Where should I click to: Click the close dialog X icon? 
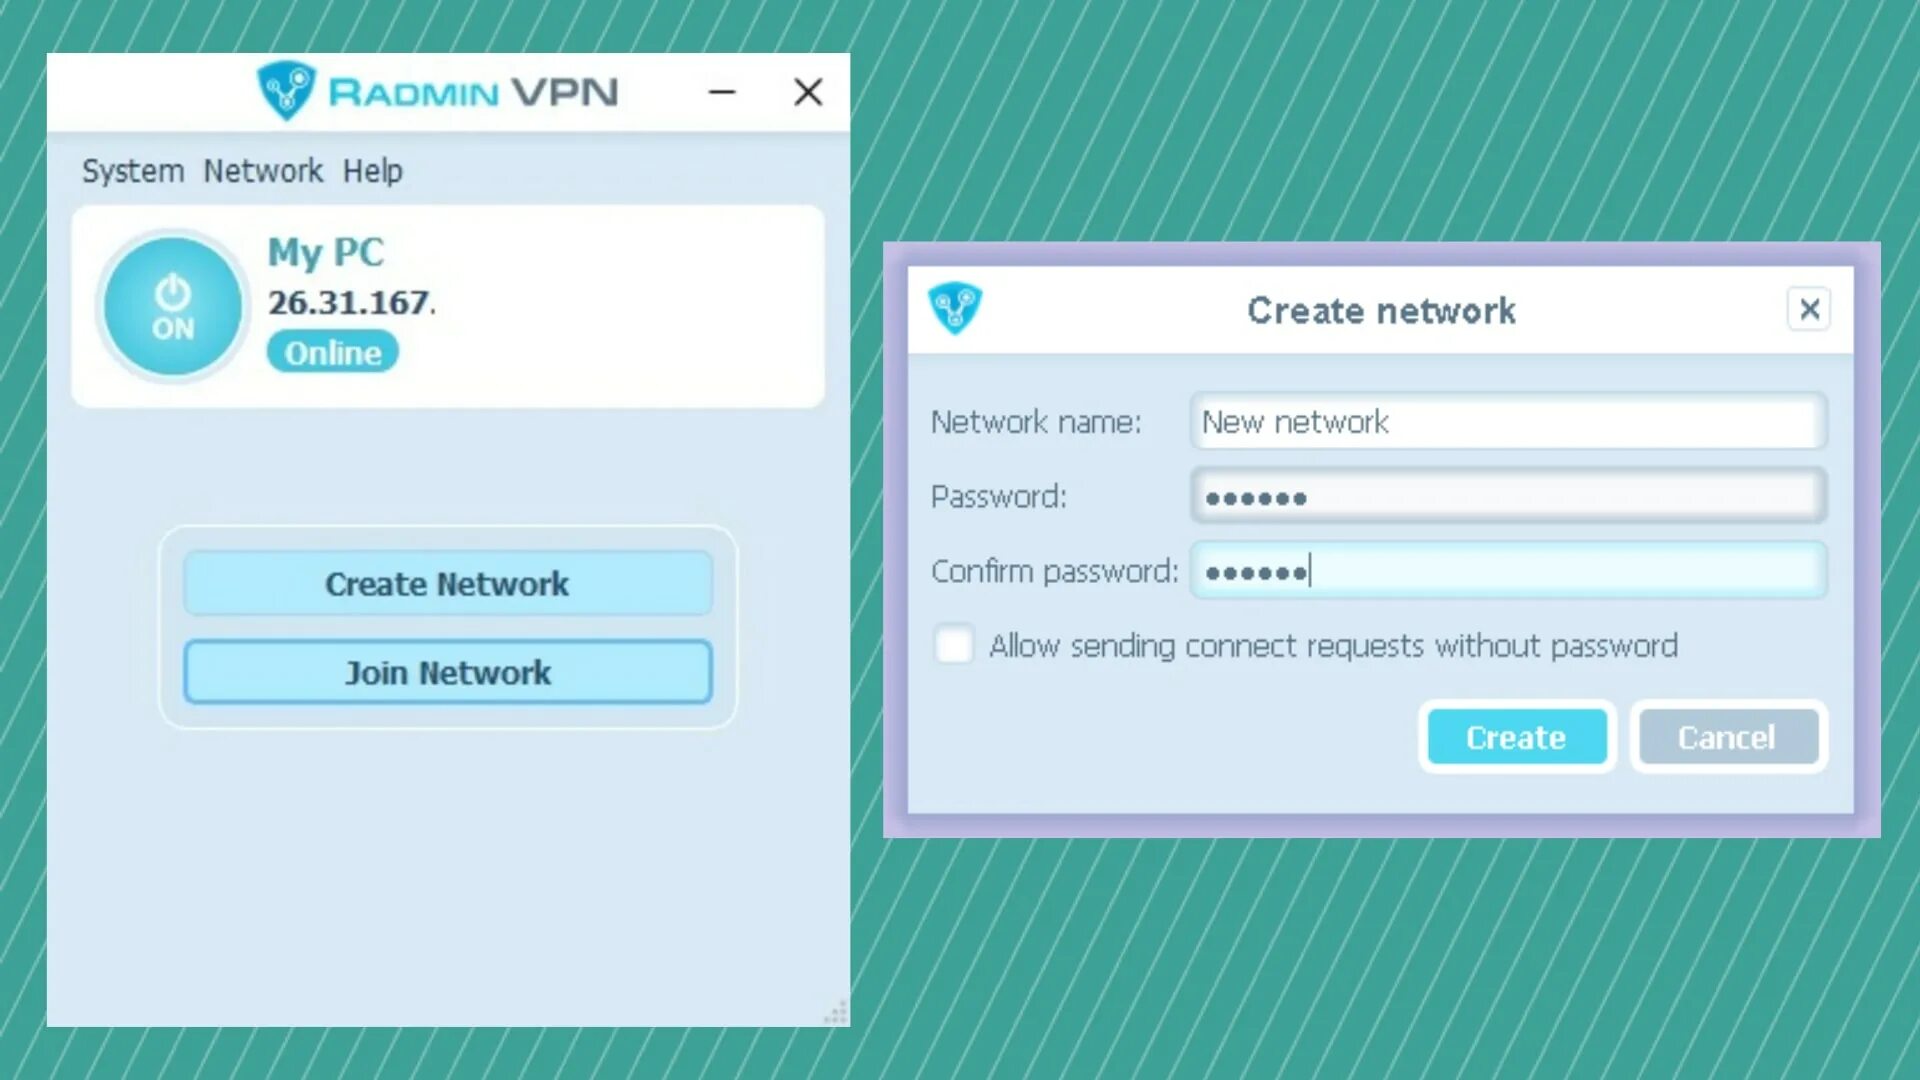[1808, 307]
